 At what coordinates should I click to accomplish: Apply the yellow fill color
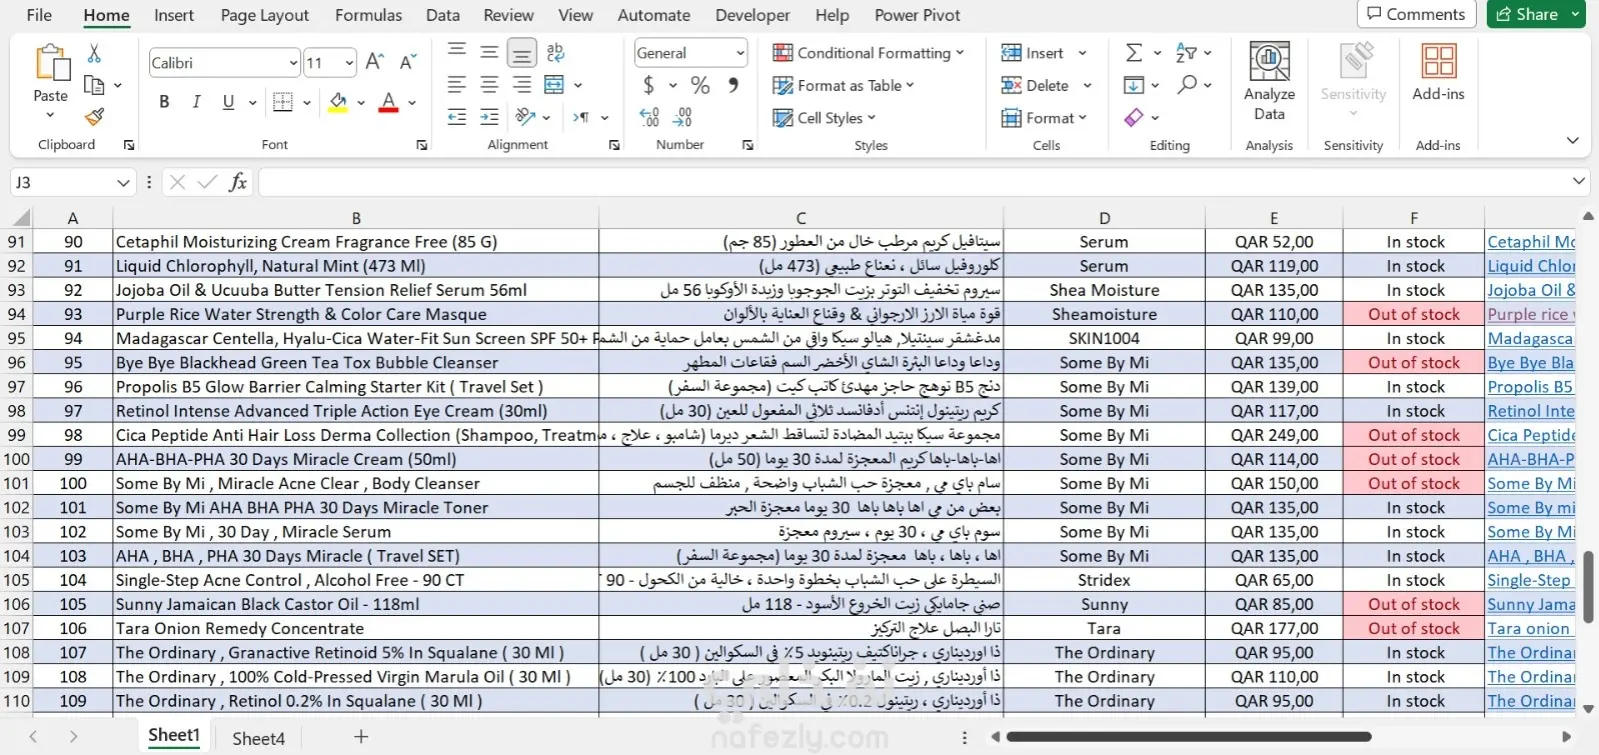pyautogui.click(x=338, y=102)
